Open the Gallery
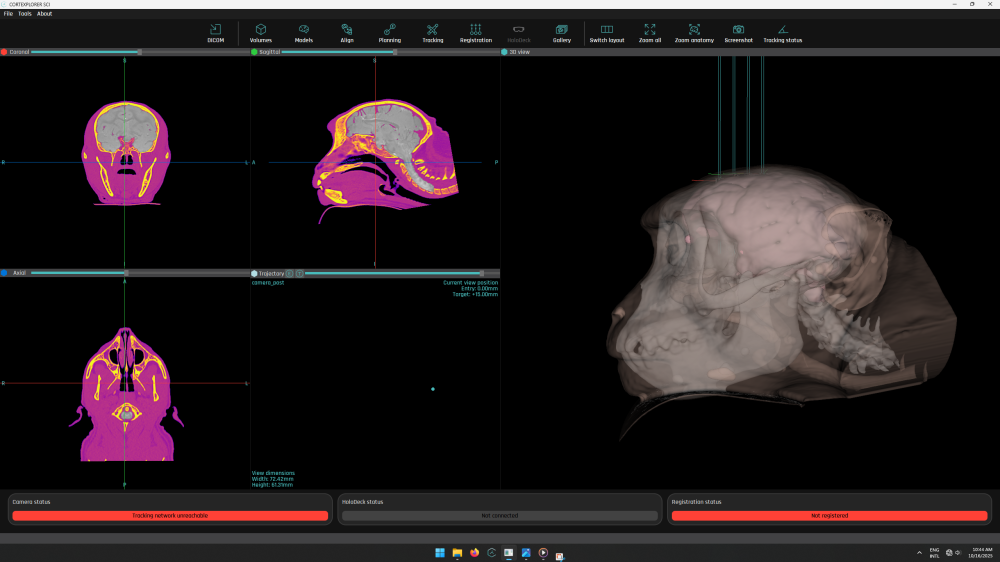 (x=562, y=32)
